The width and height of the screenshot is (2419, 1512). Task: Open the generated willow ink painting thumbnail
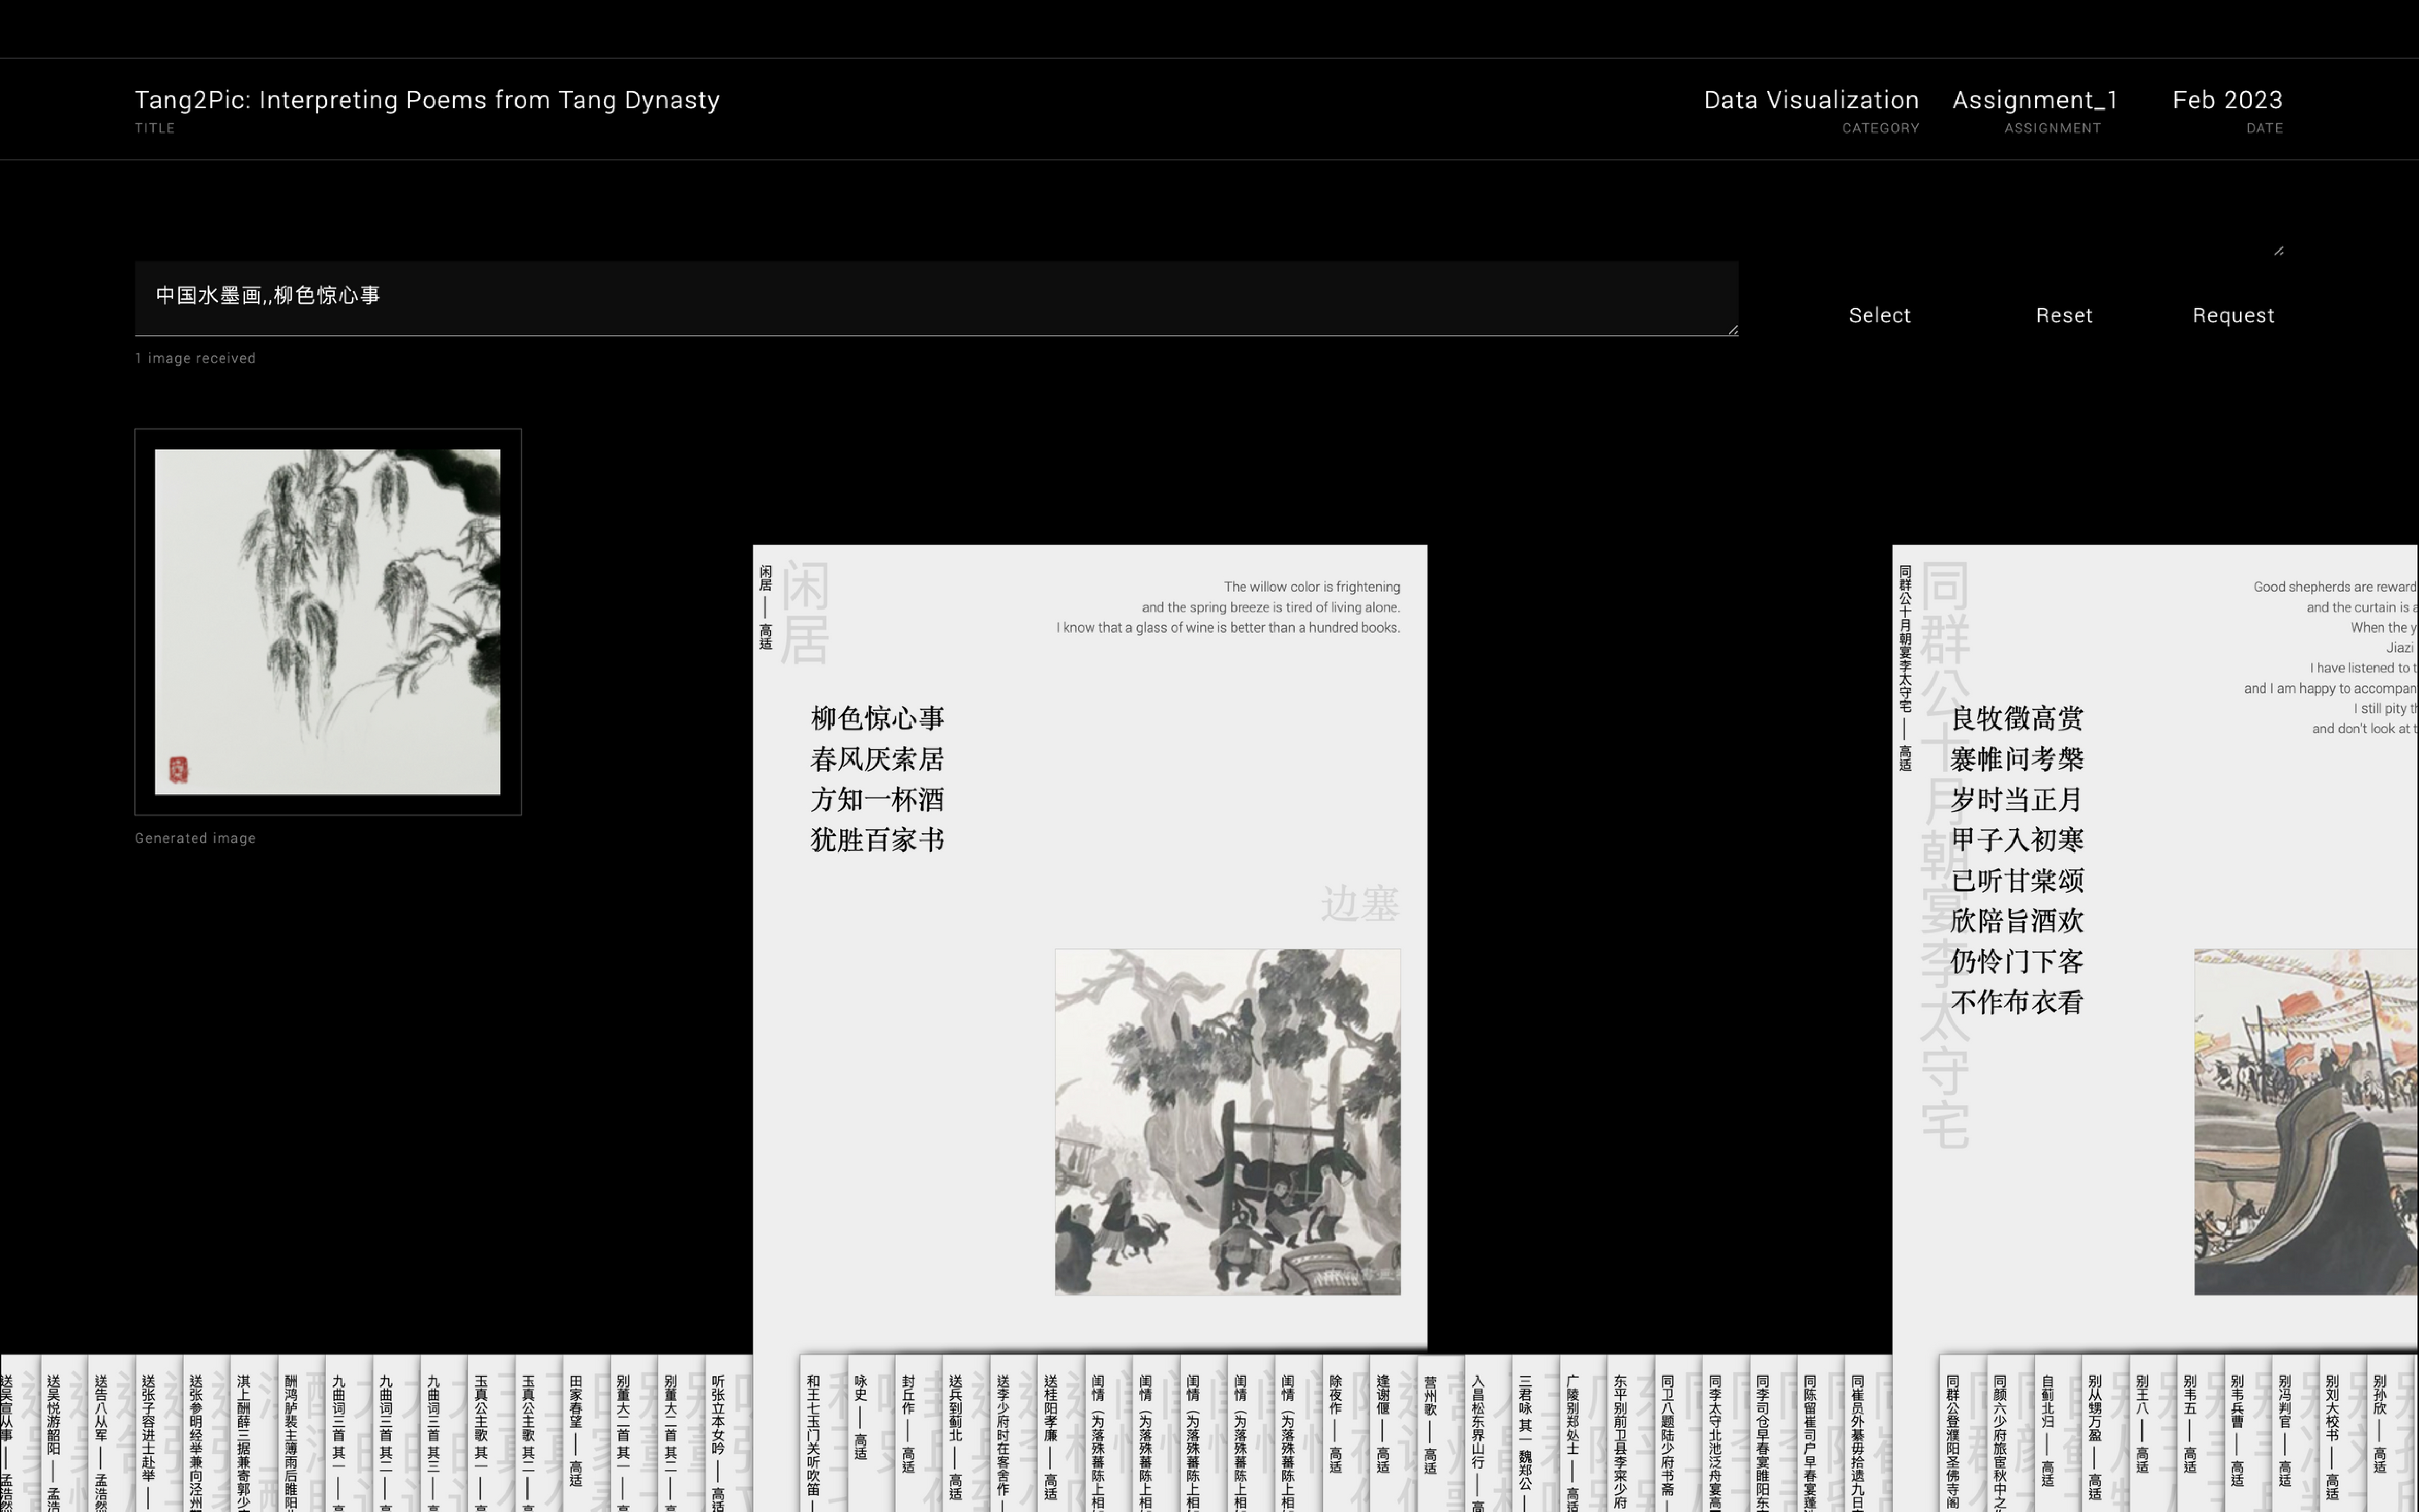point(328,622)
